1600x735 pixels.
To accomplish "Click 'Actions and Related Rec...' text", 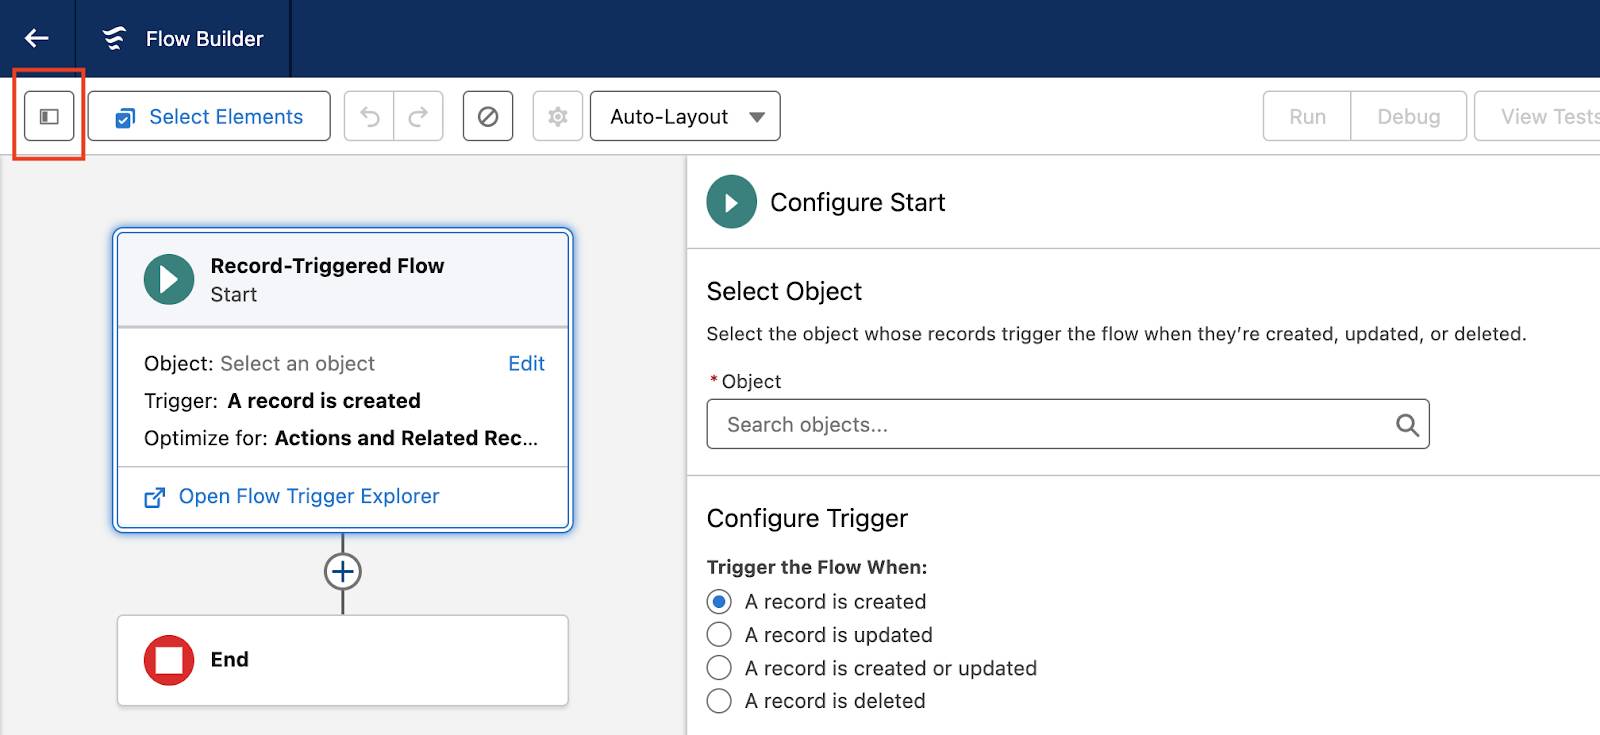I will [406, 438].
